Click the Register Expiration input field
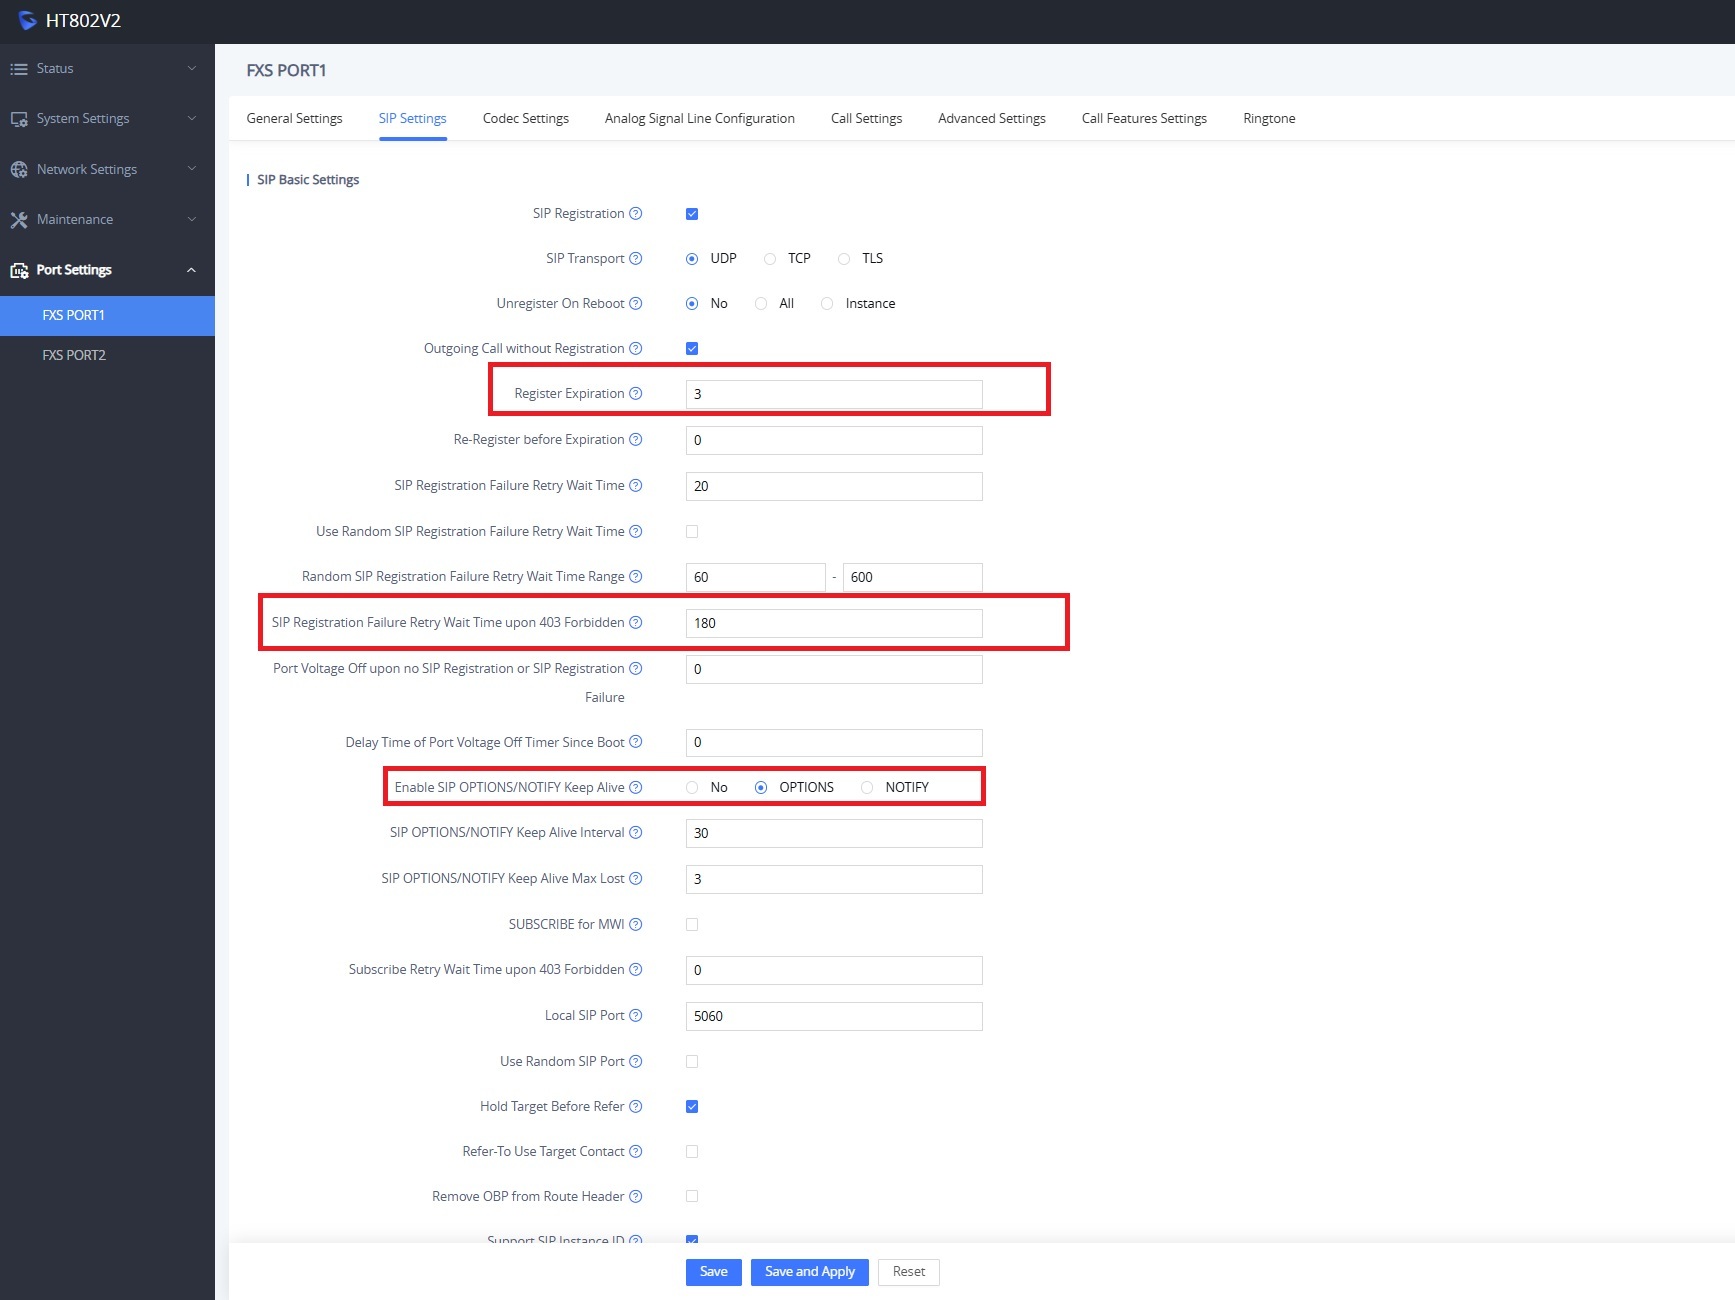The width and height of the screenshot is (1735, 1300). (833, 394)
